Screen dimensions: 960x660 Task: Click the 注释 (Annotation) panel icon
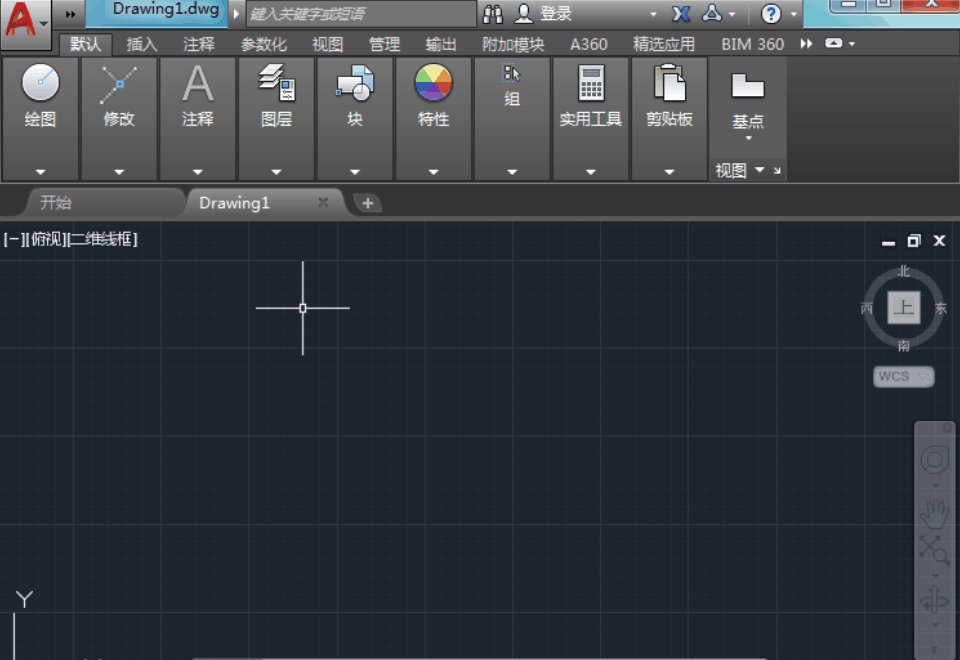point(198,85)
